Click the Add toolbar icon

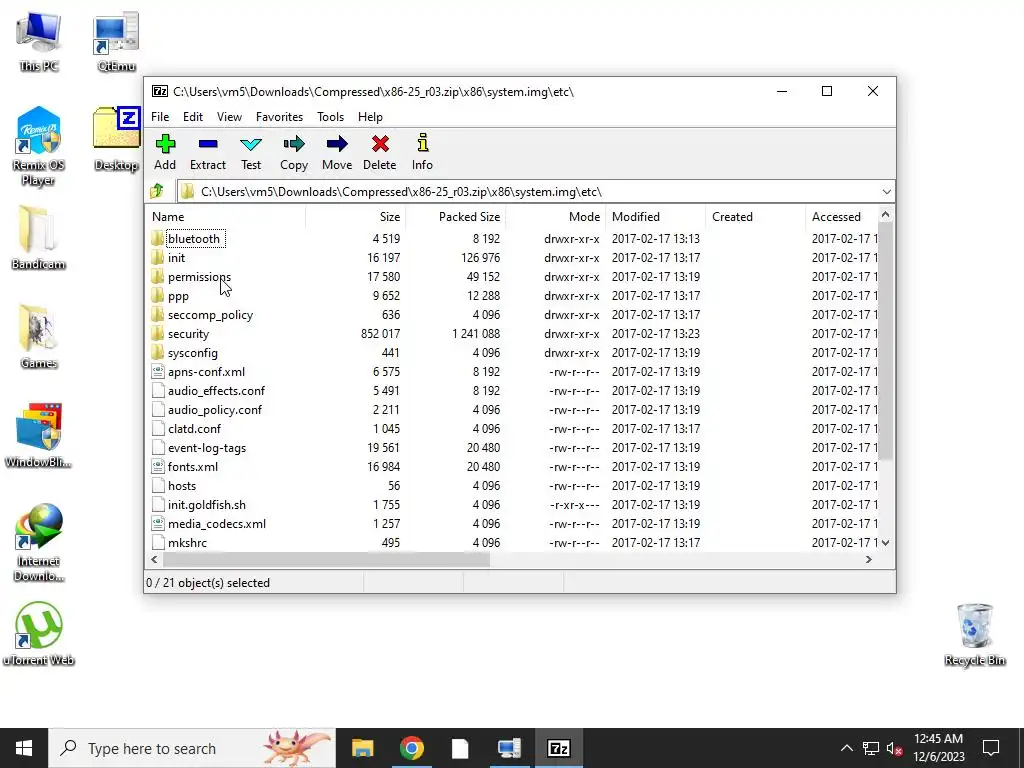tap(165, 152)
